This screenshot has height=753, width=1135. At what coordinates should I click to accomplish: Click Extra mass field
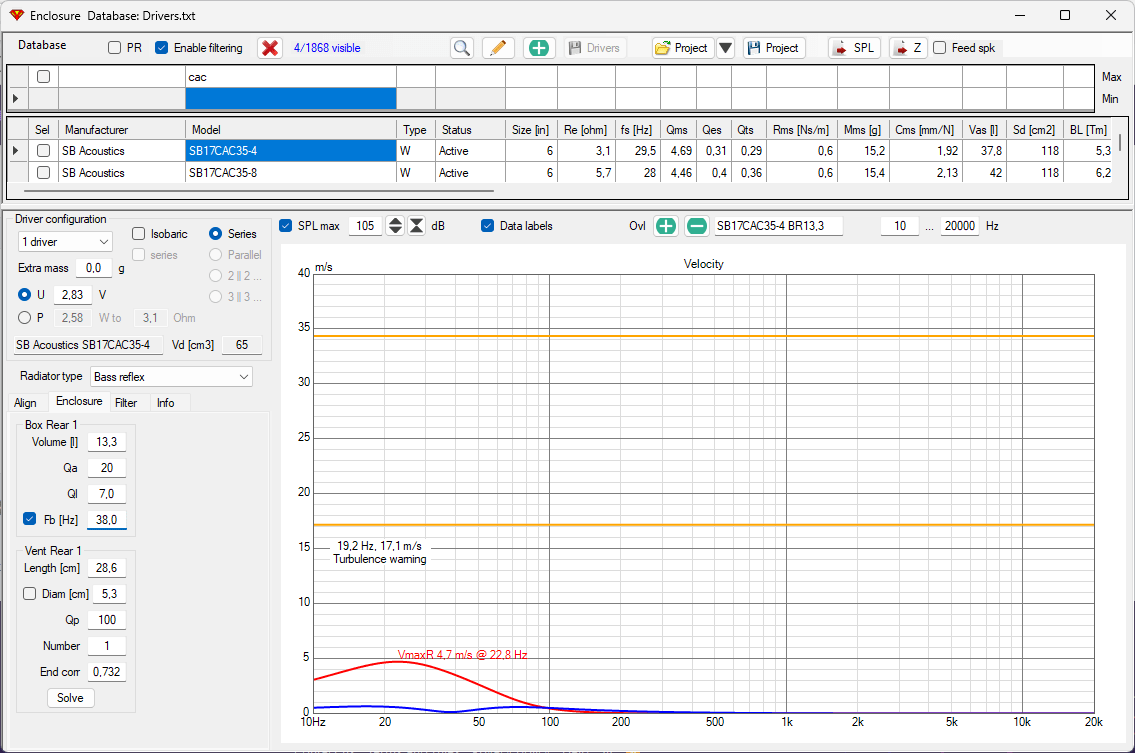(x=94, y=268)
